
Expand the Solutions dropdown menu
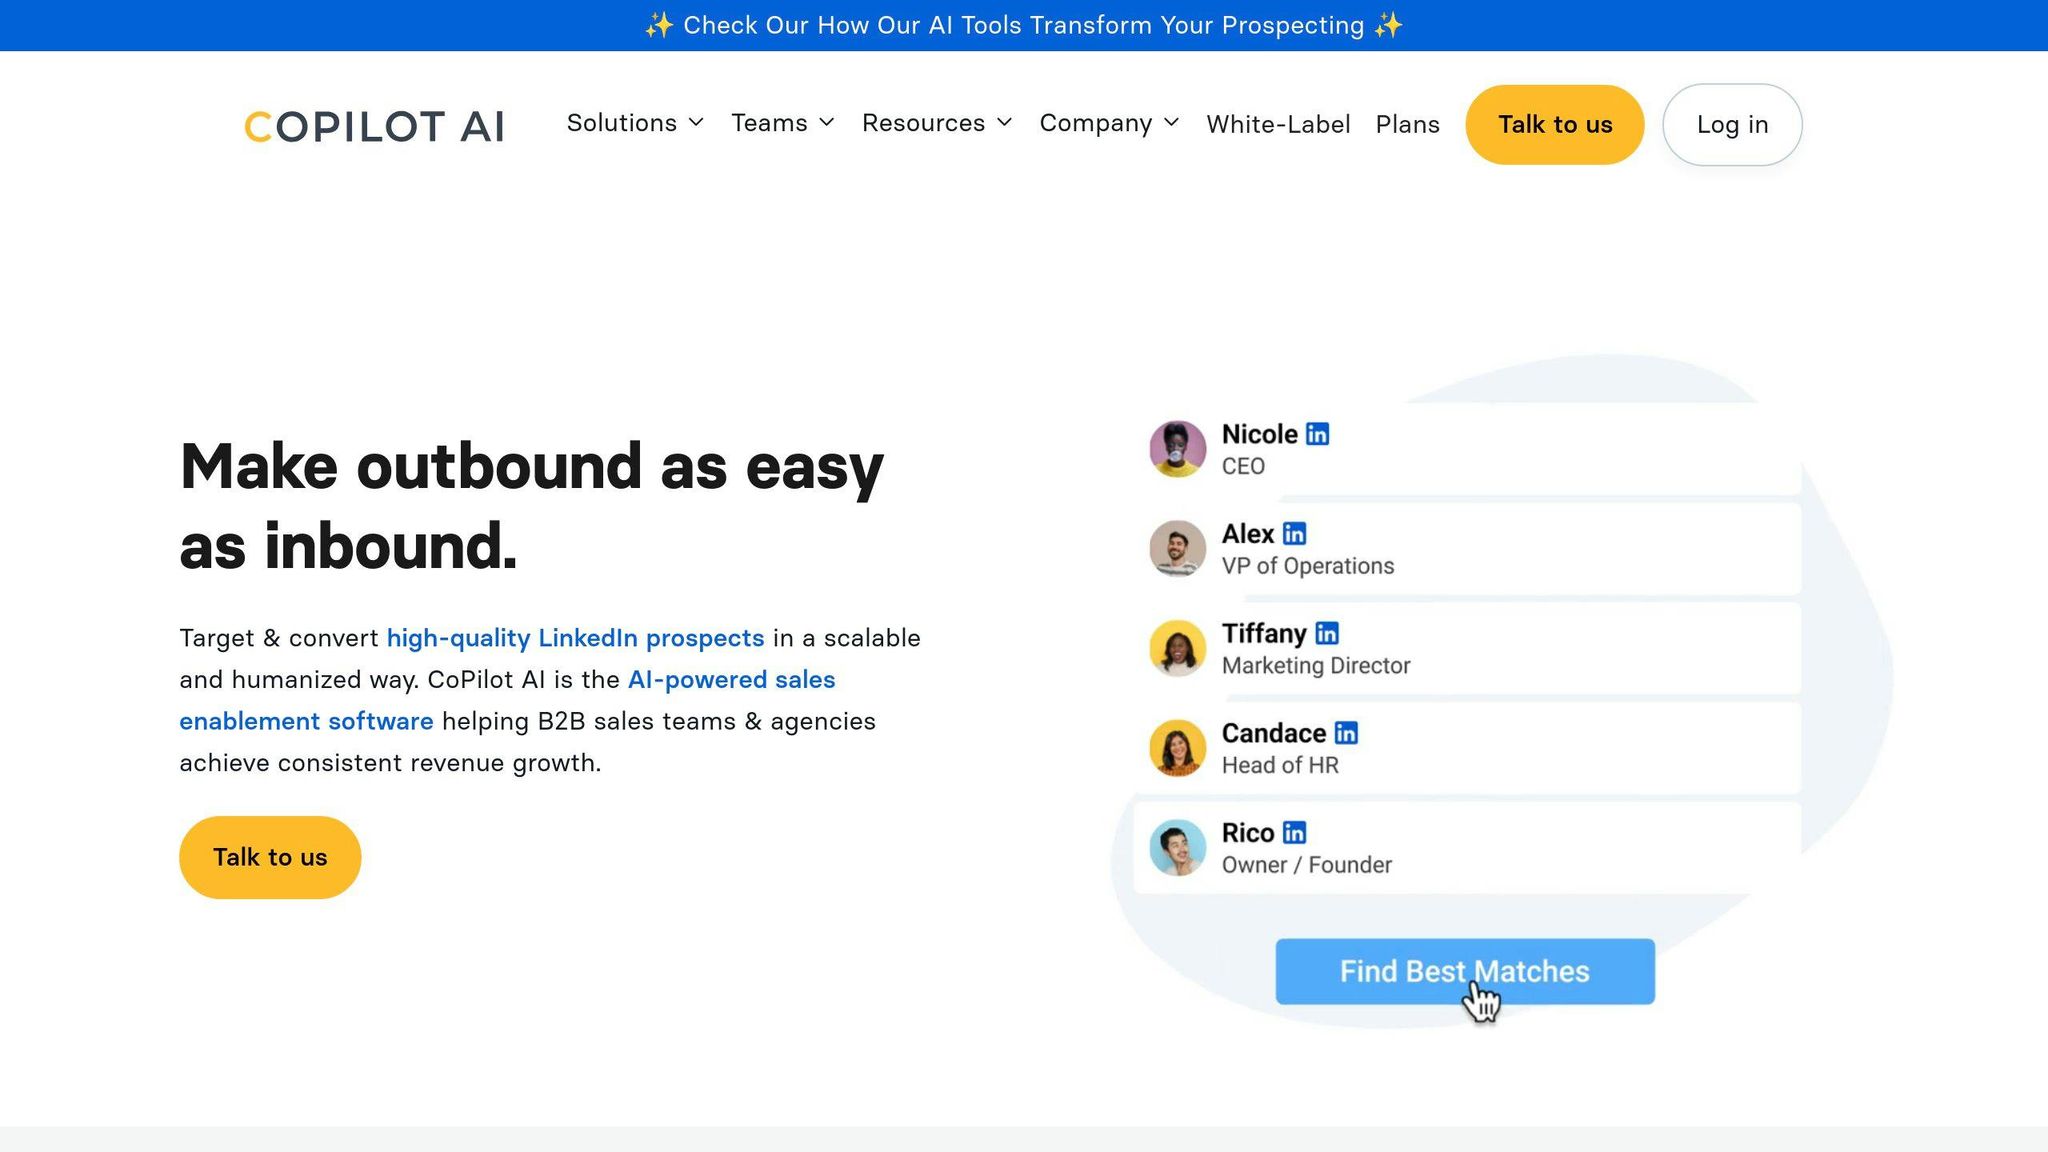635,123
